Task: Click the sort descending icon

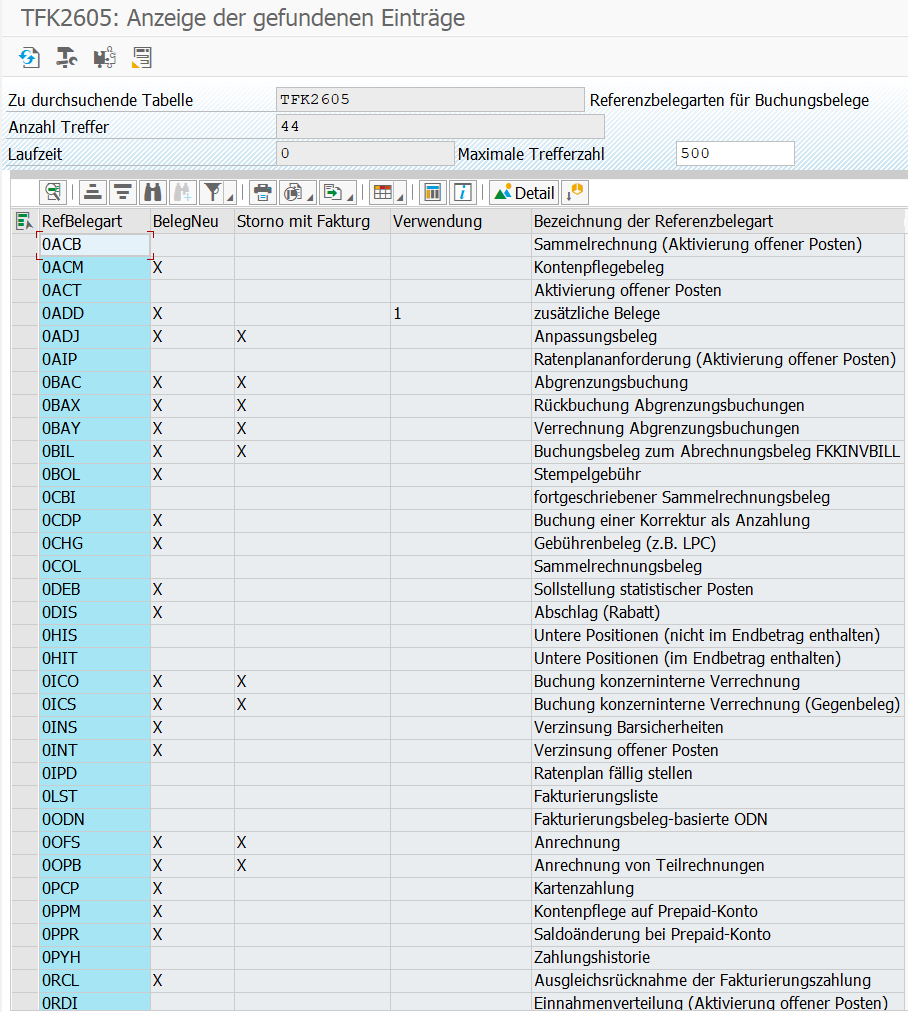Action: 122,193
